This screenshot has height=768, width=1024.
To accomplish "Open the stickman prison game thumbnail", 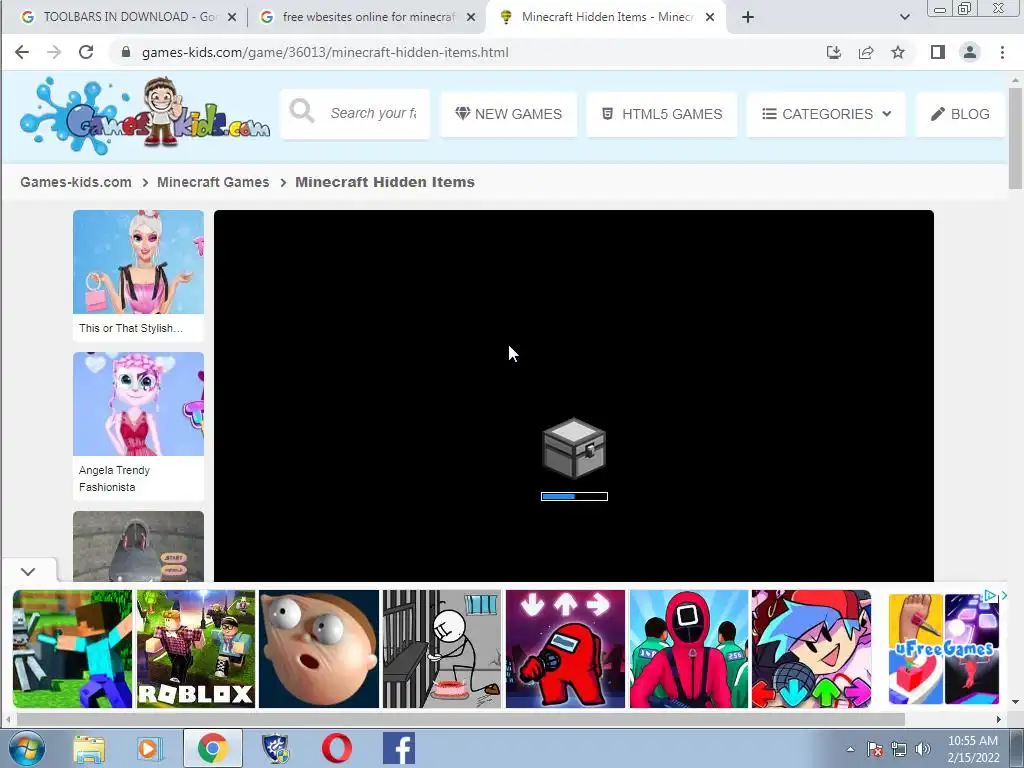I will pos(442,648).
